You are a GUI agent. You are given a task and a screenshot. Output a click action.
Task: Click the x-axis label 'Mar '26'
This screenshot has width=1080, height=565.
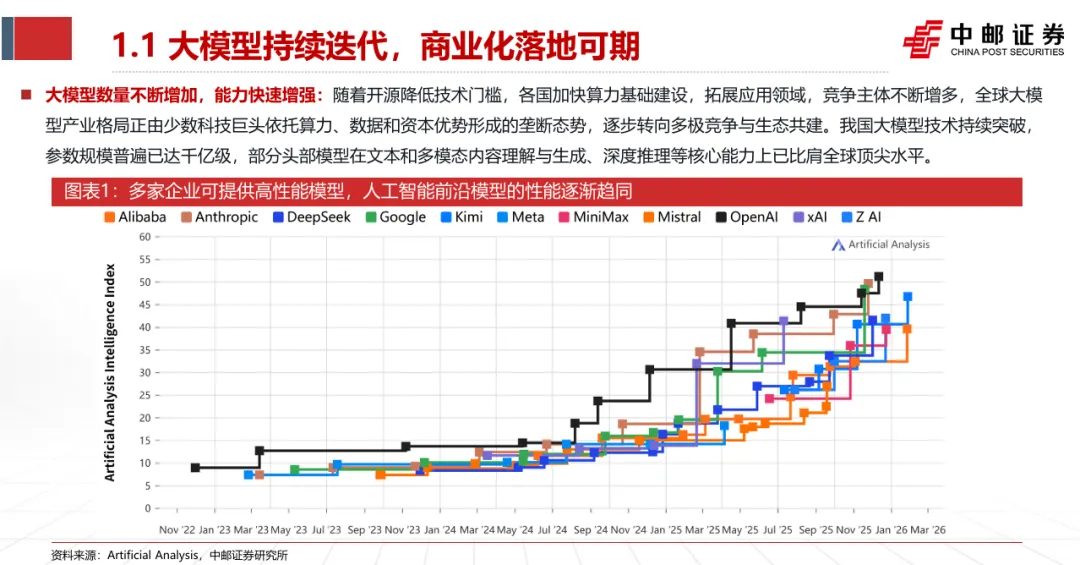[x=928, y=530]
